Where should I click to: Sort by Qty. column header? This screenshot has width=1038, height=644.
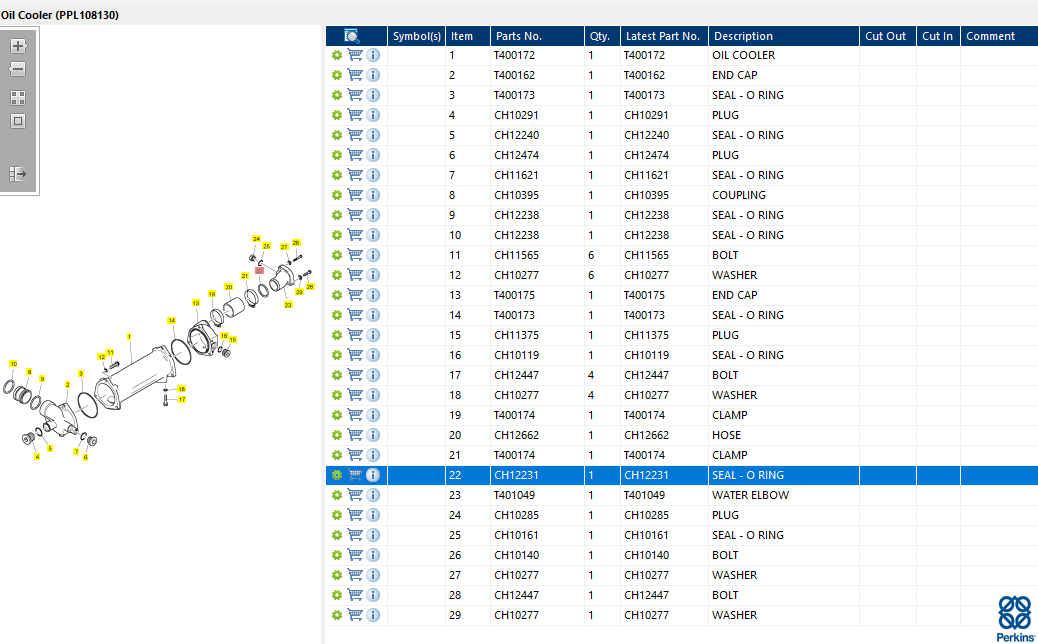click(x=602, y=36)
